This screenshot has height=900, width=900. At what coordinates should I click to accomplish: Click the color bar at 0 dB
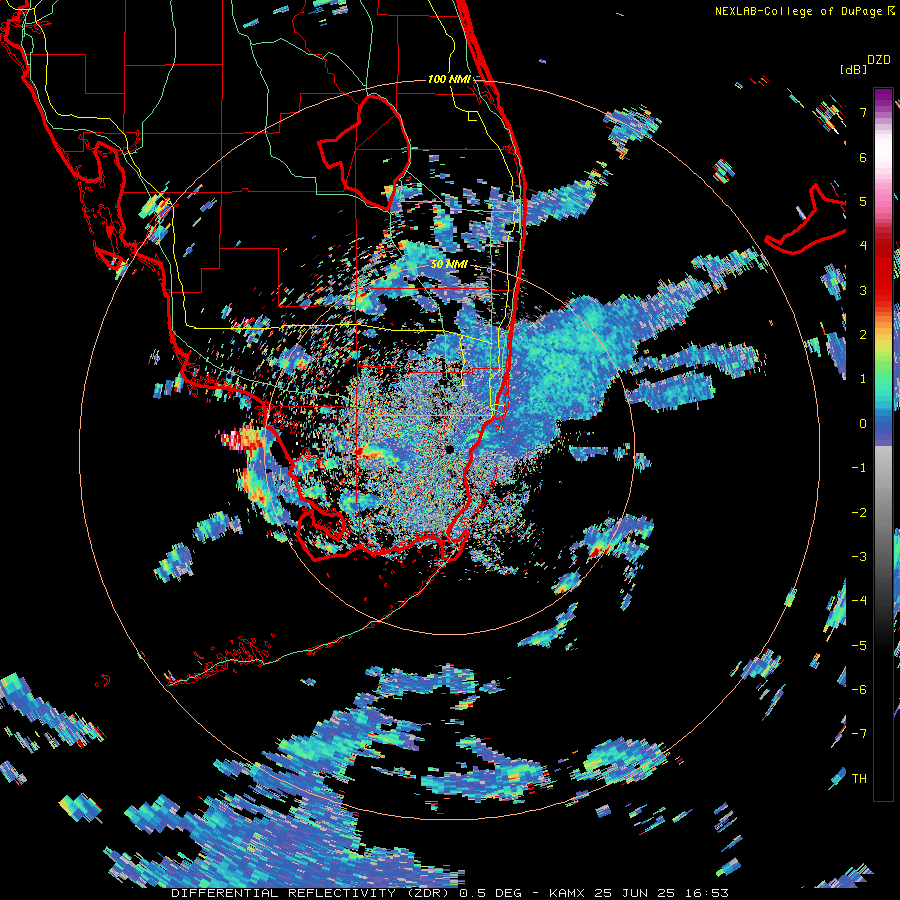click(x=883, y=424)
